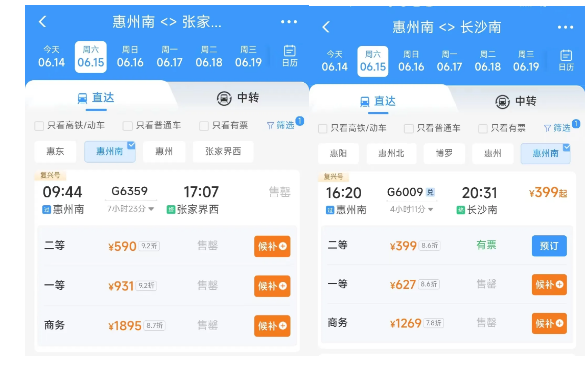Select 惠州北 station filter chip
Screen dimensions: 588x369
coord(391,153)
